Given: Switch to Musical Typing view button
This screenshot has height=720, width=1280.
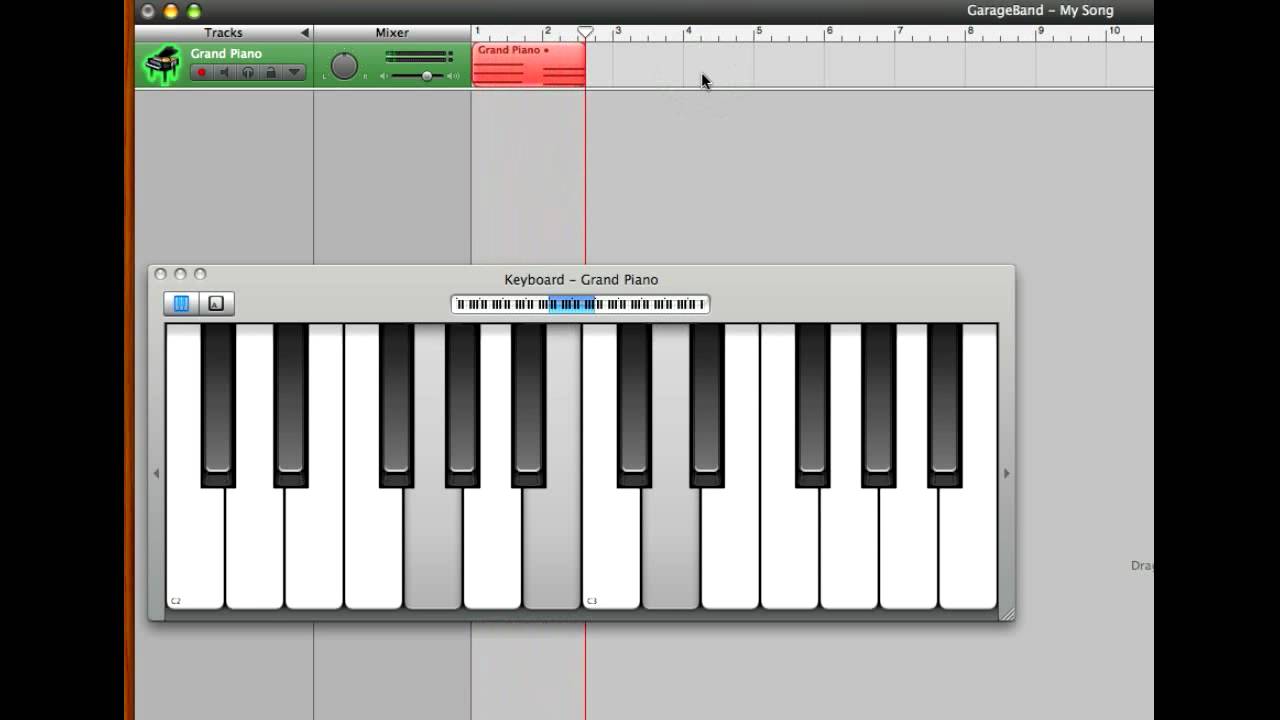Looking at the screenshot, I should [216, 304].
